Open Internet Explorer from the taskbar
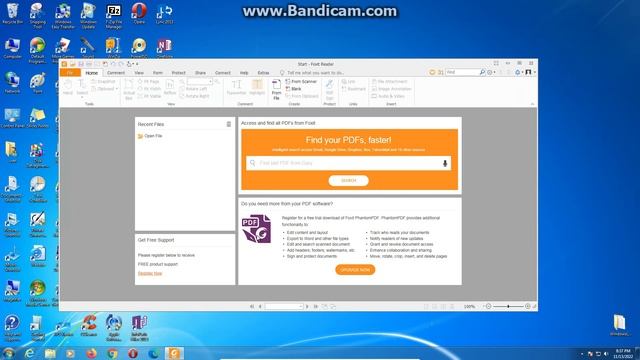 (30, 353)
